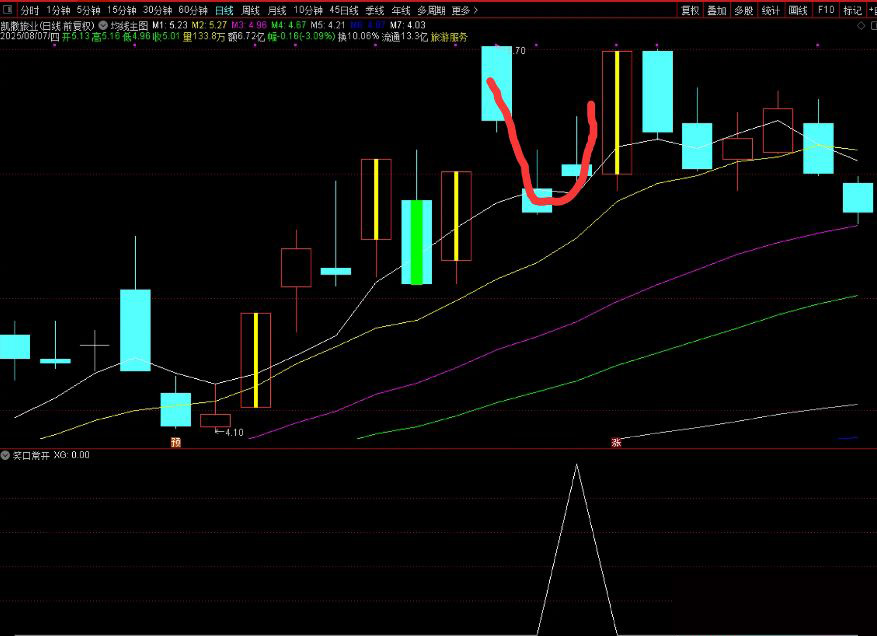Click the 叠加 overlay button
This screenshot has width=877, height=636.
[x=717, y=10]
